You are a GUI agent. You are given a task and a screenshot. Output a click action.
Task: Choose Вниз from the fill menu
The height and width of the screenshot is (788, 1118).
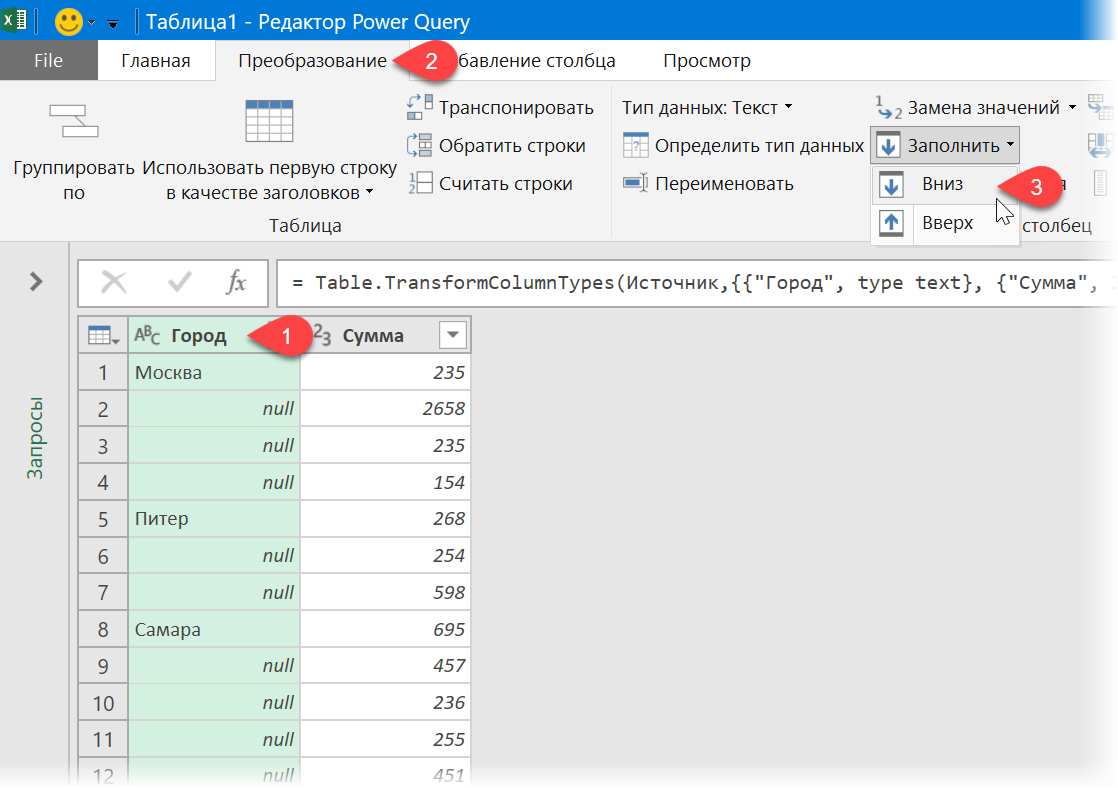[944, 185]
